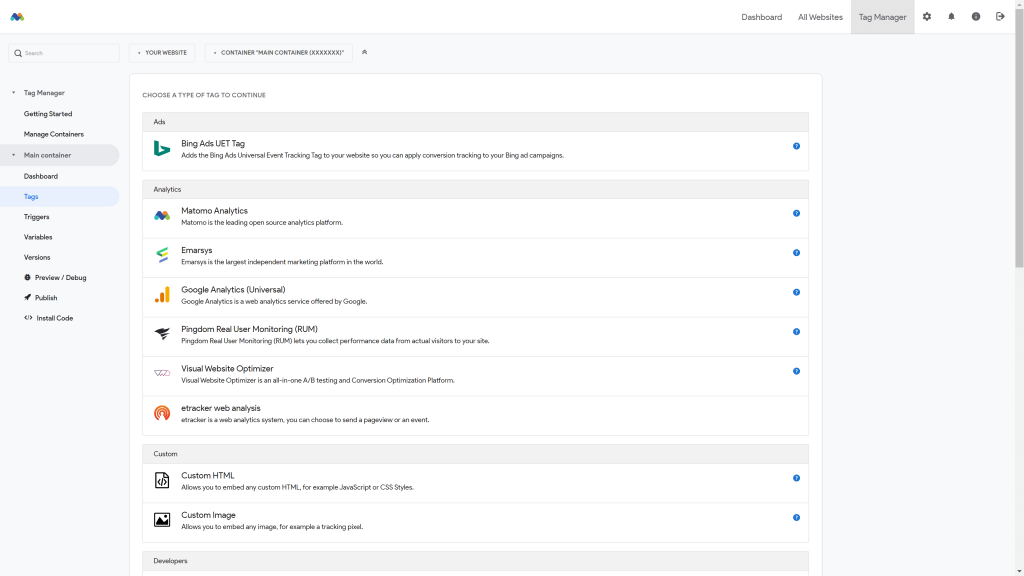Image resolution: width=1024 pixels, height=576 pixels.
Task: Open Manage Containers in sidebar
Action: [x=54, y=134]
